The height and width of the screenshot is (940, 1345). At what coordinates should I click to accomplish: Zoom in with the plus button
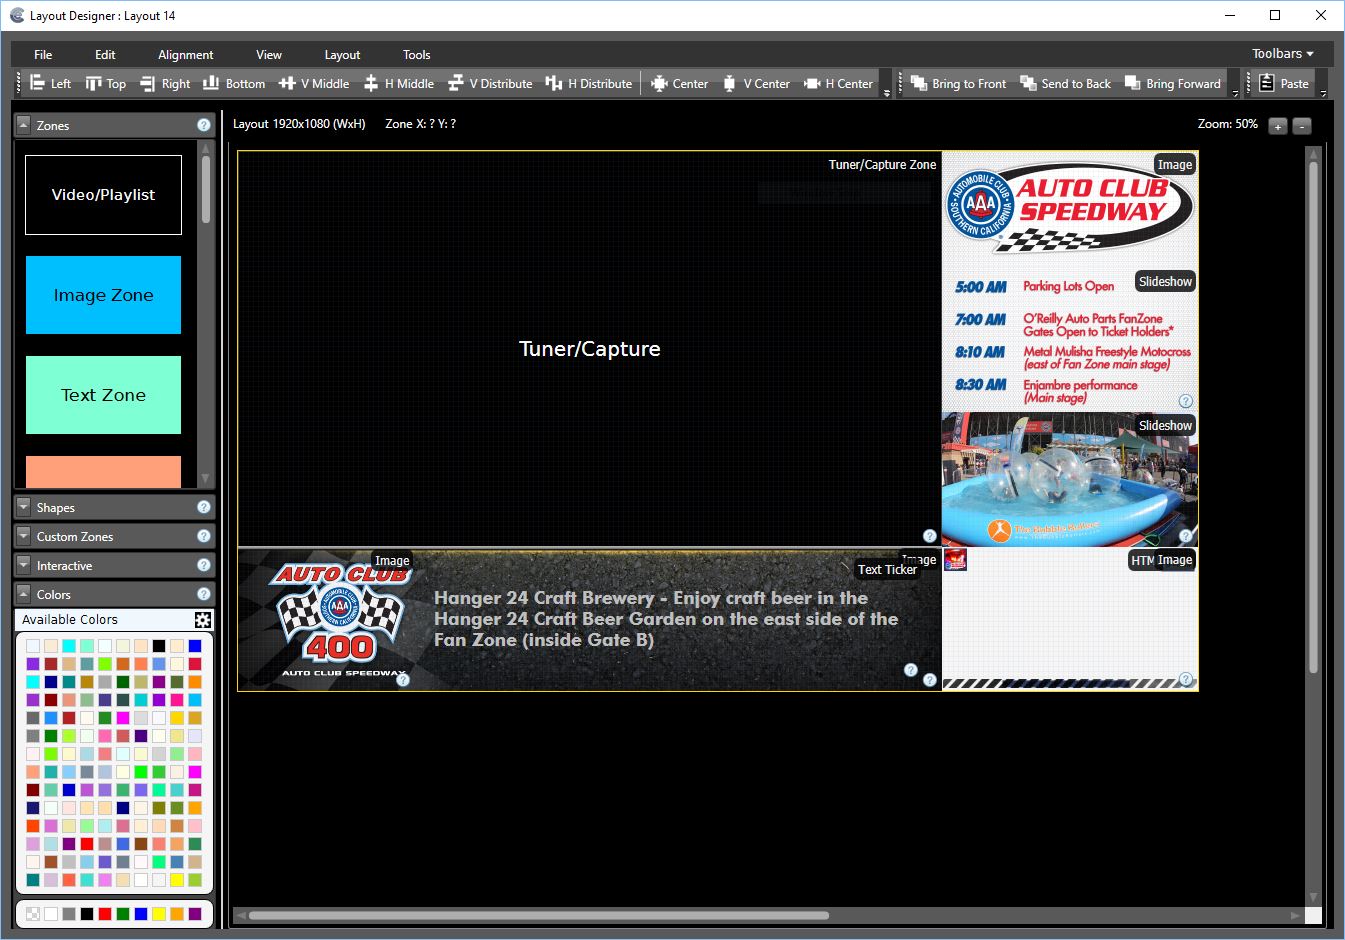coord(1278,126)
